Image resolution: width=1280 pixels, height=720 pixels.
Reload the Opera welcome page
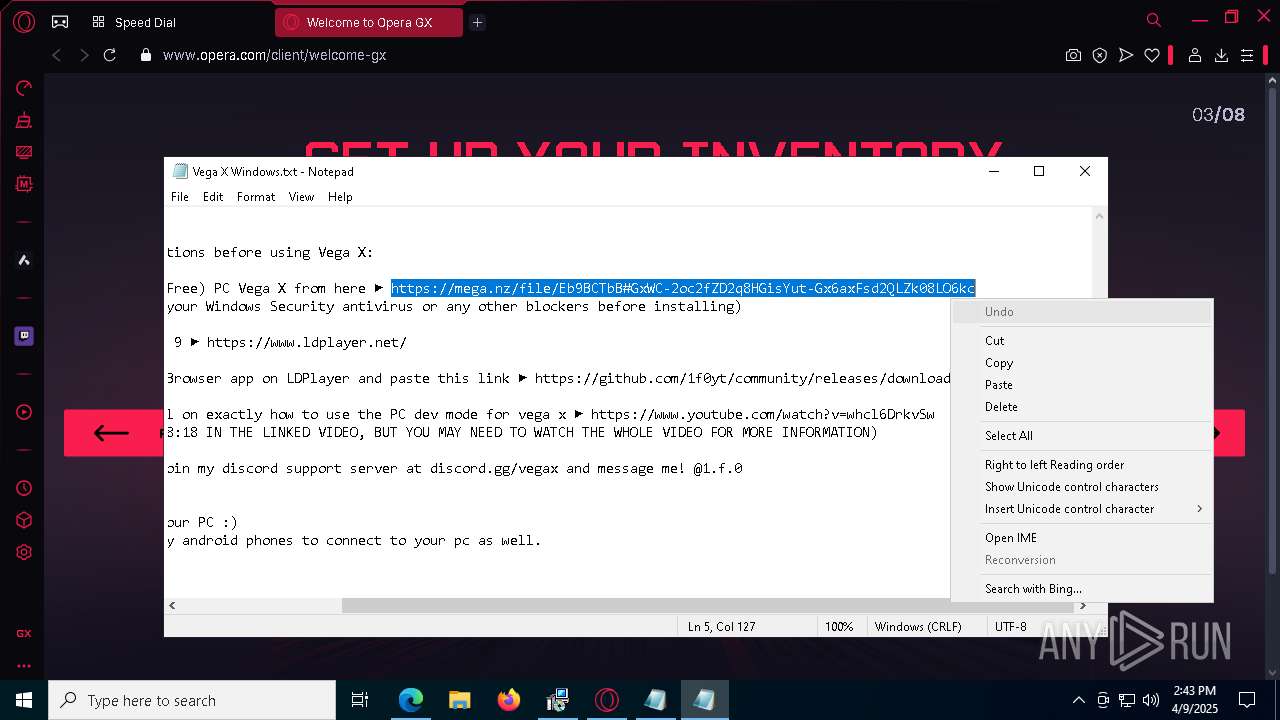pos(110,55)
